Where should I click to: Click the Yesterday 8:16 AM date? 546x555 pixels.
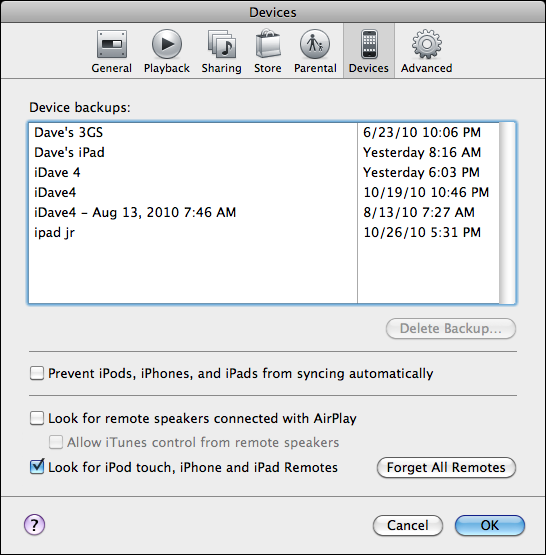422,153
